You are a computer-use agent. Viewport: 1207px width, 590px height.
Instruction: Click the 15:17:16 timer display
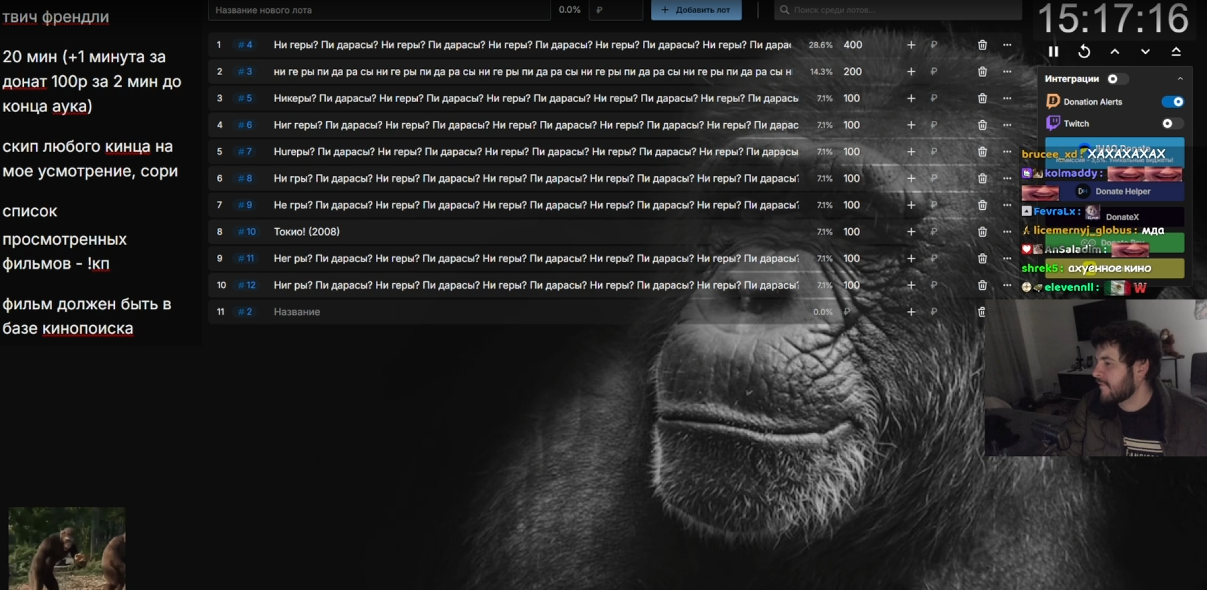click(1113, 19)
